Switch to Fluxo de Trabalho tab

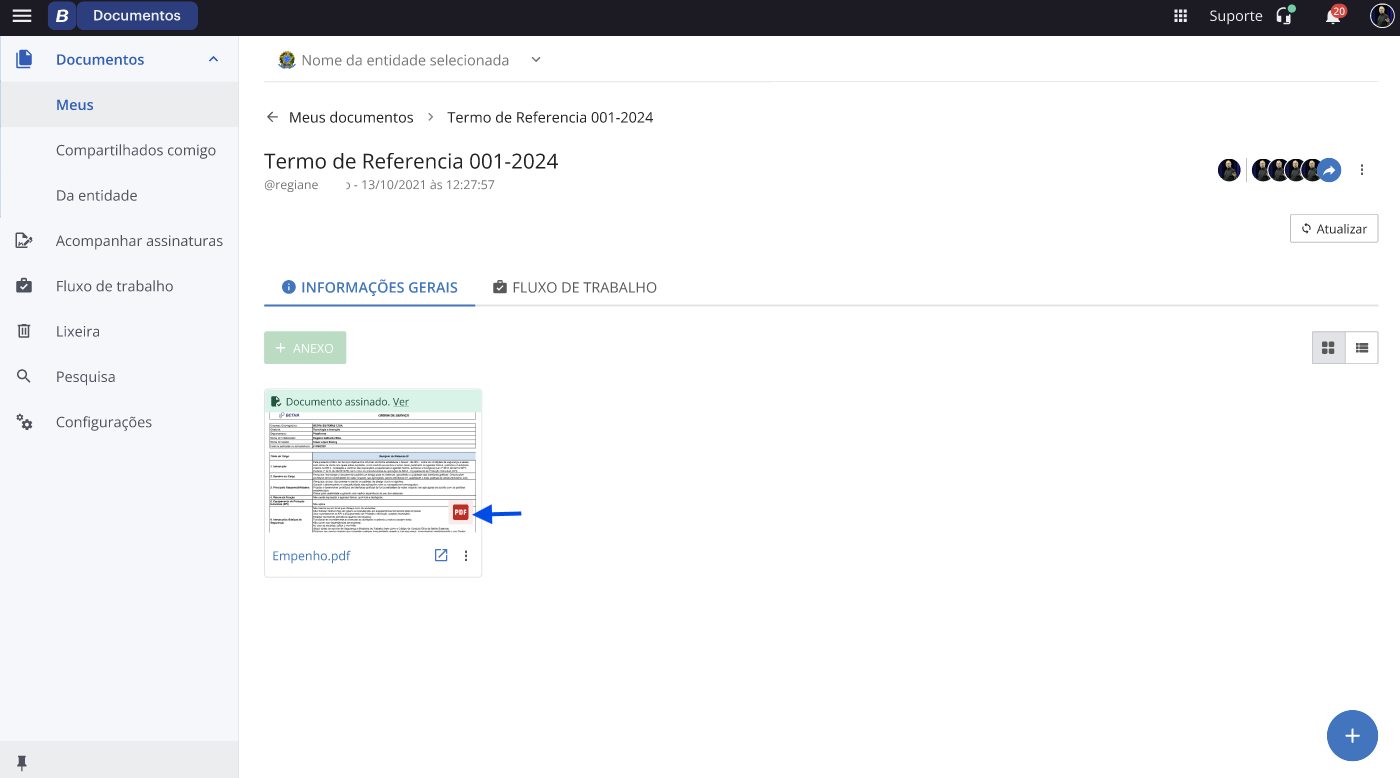[x=575, y=287]
